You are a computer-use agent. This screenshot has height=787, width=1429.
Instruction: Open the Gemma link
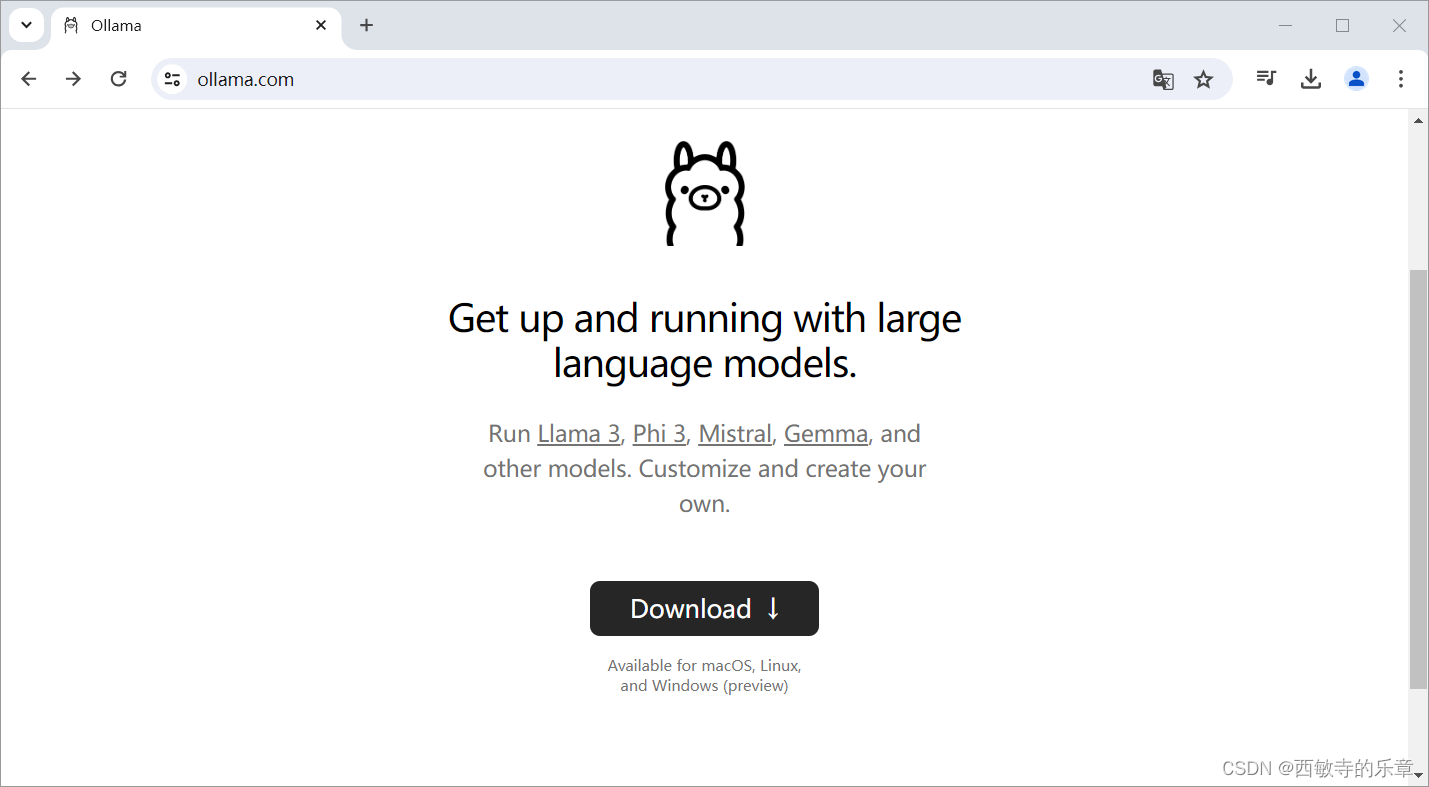(826, 434)
